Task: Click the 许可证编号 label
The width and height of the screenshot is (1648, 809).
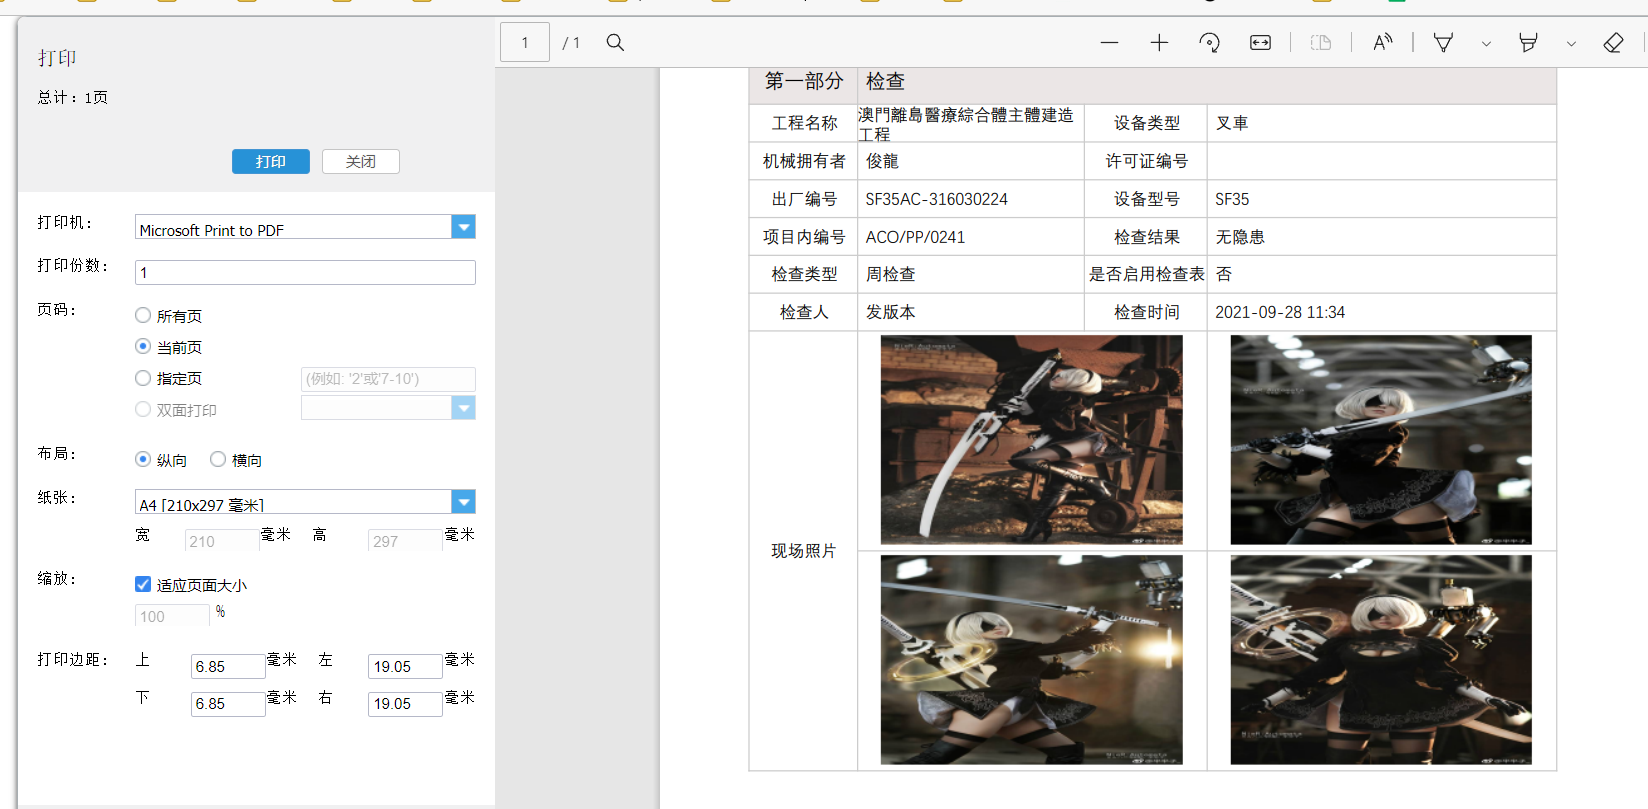Action: tap(1146, 161)
